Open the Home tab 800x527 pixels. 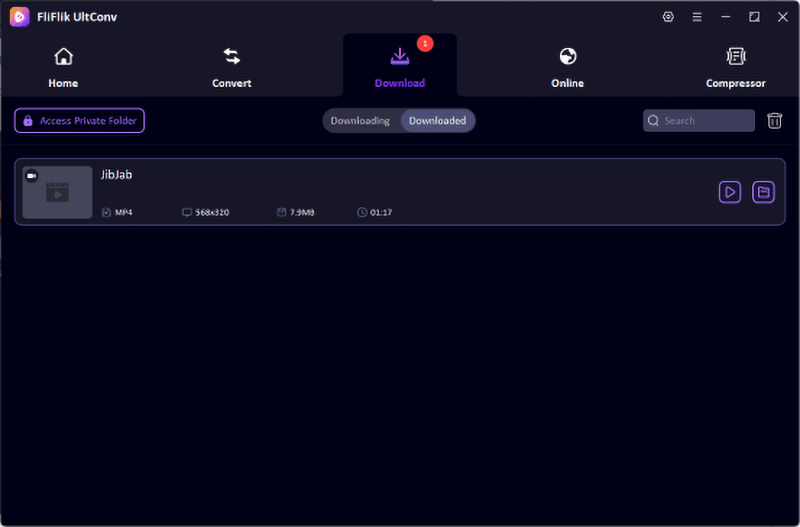coord(63,67)
